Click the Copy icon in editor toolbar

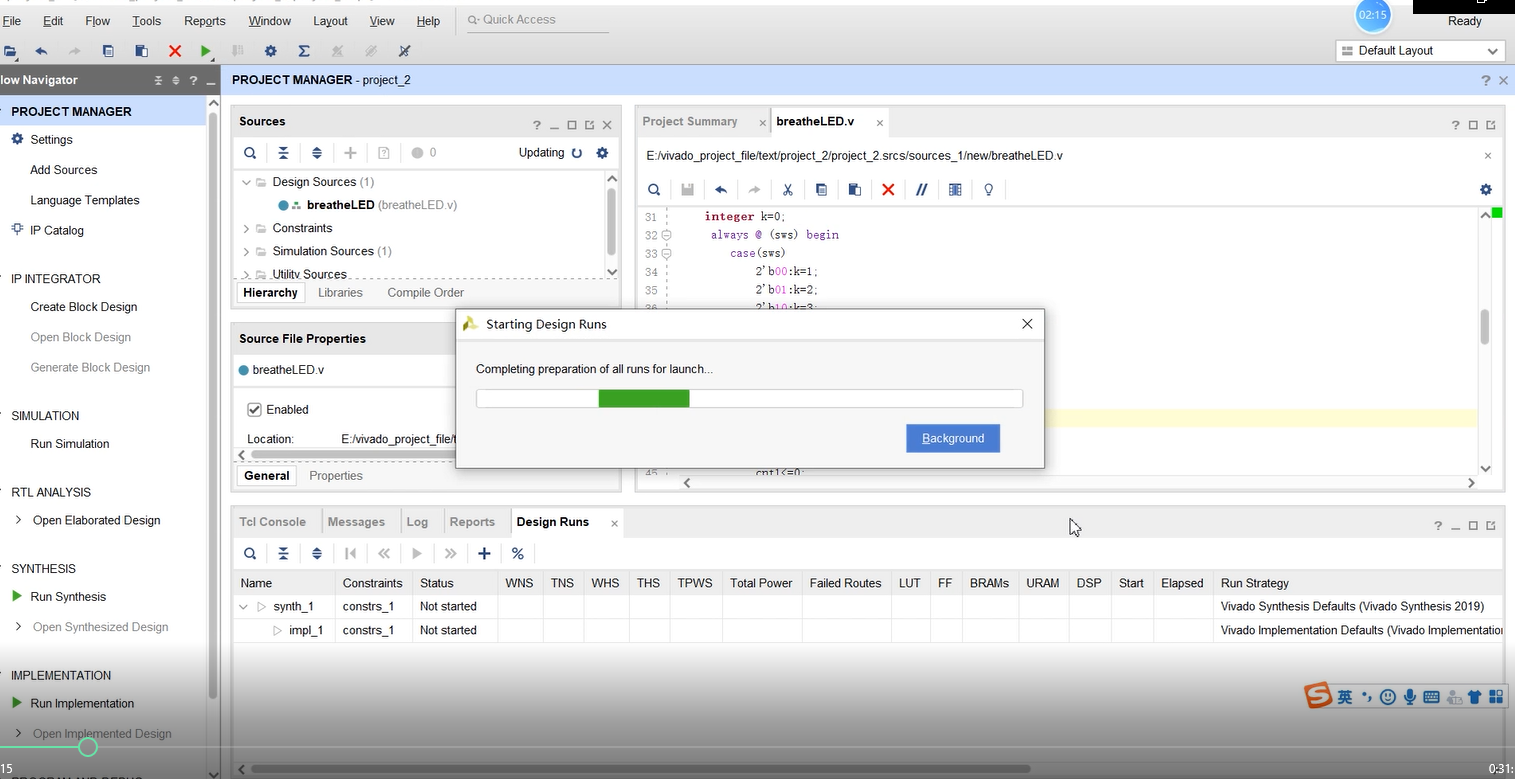[821, 189]
